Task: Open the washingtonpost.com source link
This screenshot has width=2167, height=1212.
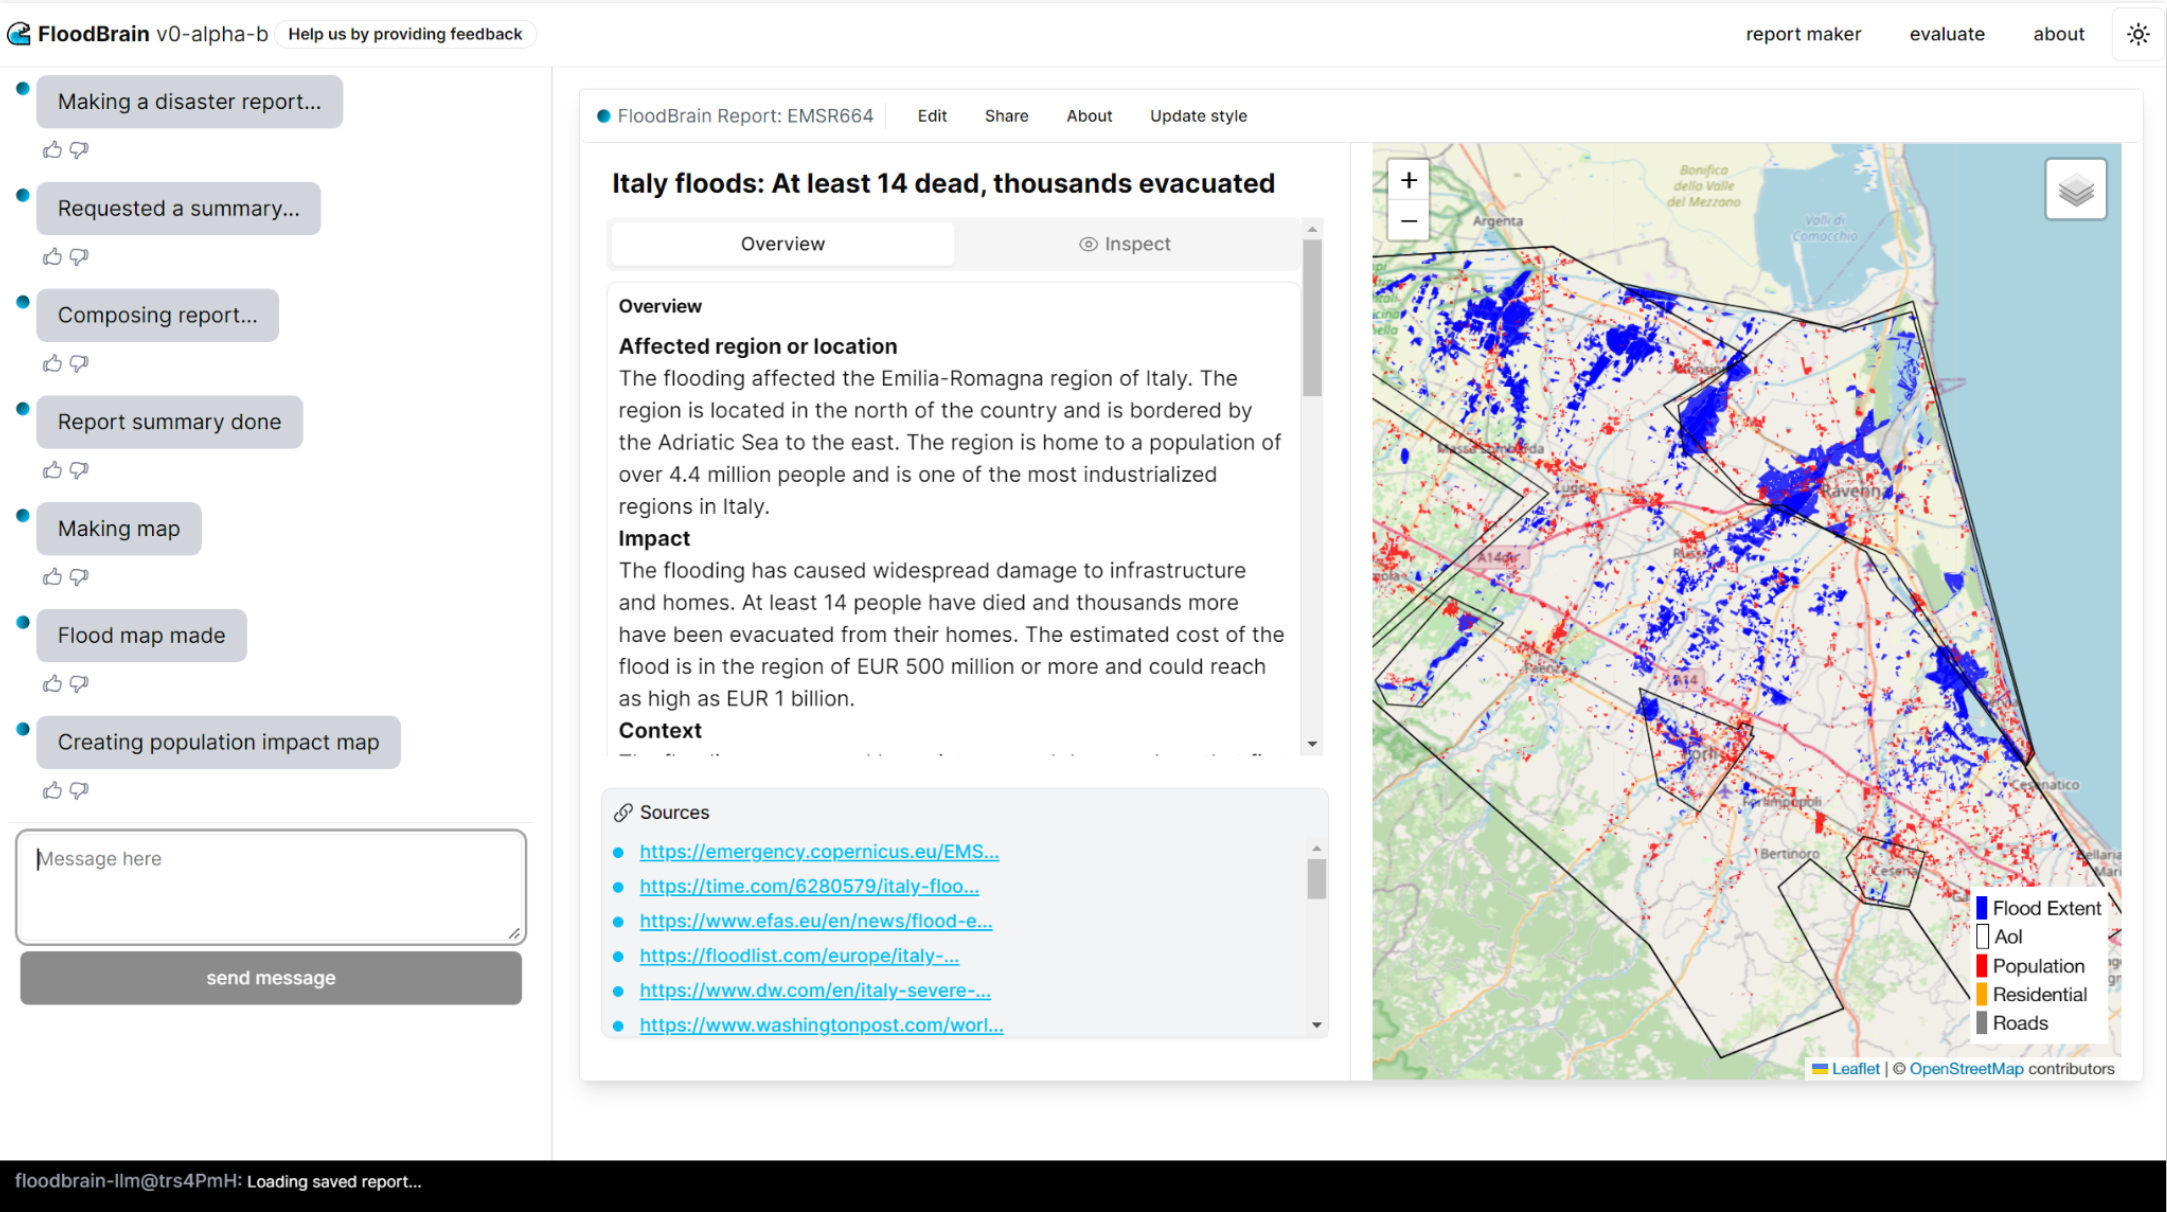Action: 821,1025
